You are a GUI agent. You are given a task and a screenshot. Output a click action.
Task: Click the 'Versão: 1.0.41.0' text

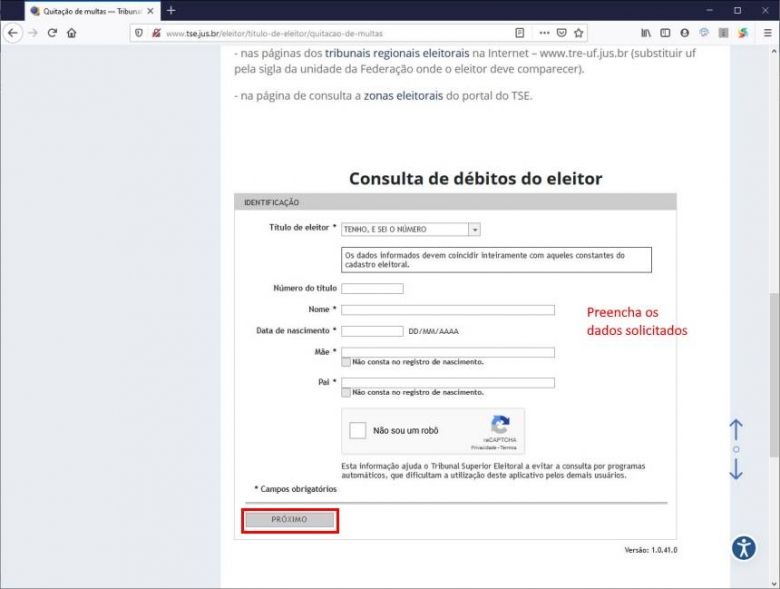pyautogui.click(x=651, y=550)
